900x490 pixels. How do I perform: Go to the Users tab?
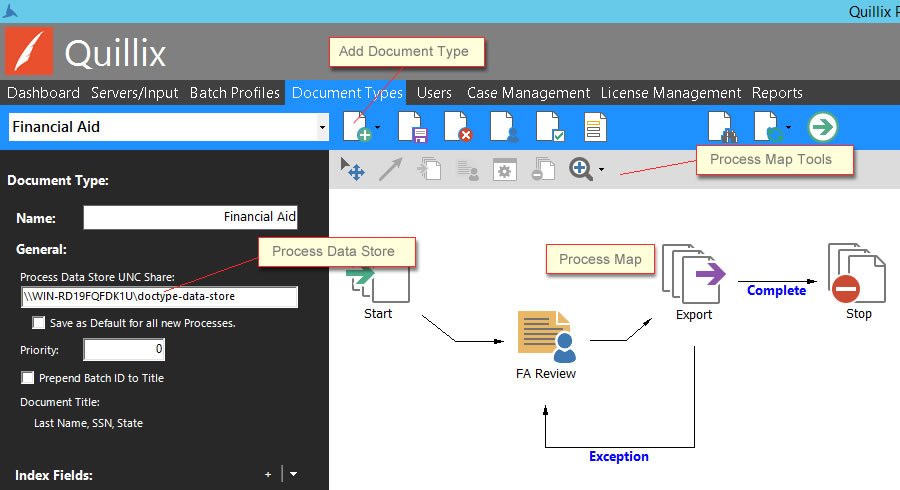pyautogui.click(x=434, y=93)
